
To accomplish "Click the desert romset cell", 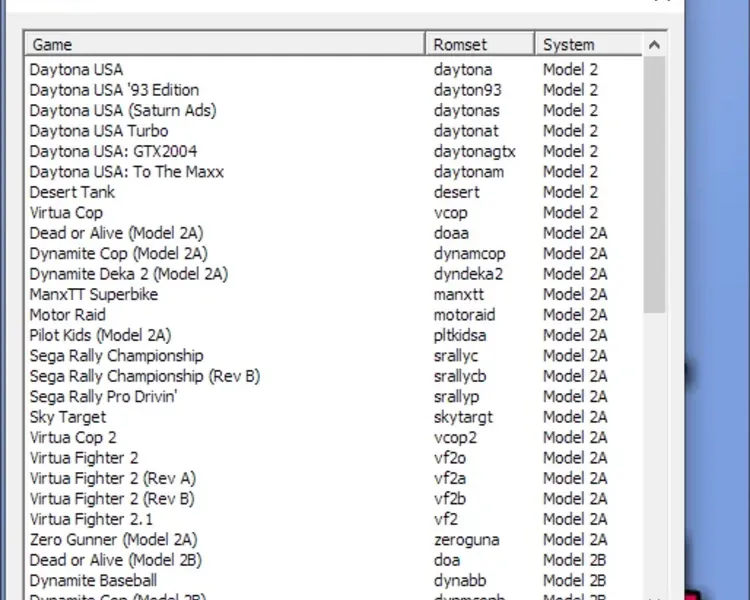I will (x=456, y=192).
